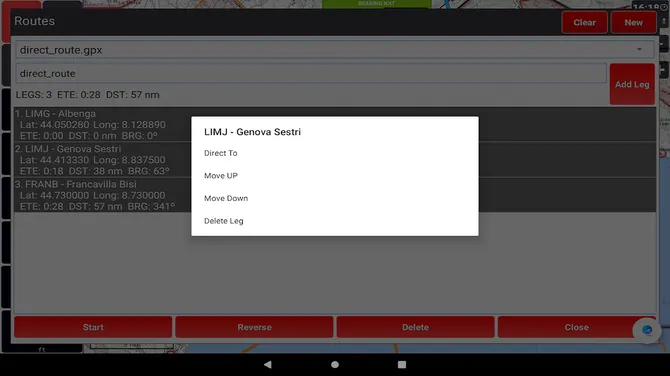The width and height of the screenshot is (670, 376).
Task: Tap the Add Leg button
Action: point(632,85)
